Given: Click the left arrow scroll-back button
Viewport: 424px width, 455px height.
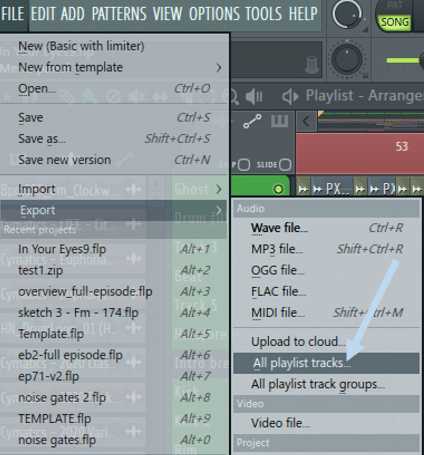Looking at the screenshot, I should 306,121.
